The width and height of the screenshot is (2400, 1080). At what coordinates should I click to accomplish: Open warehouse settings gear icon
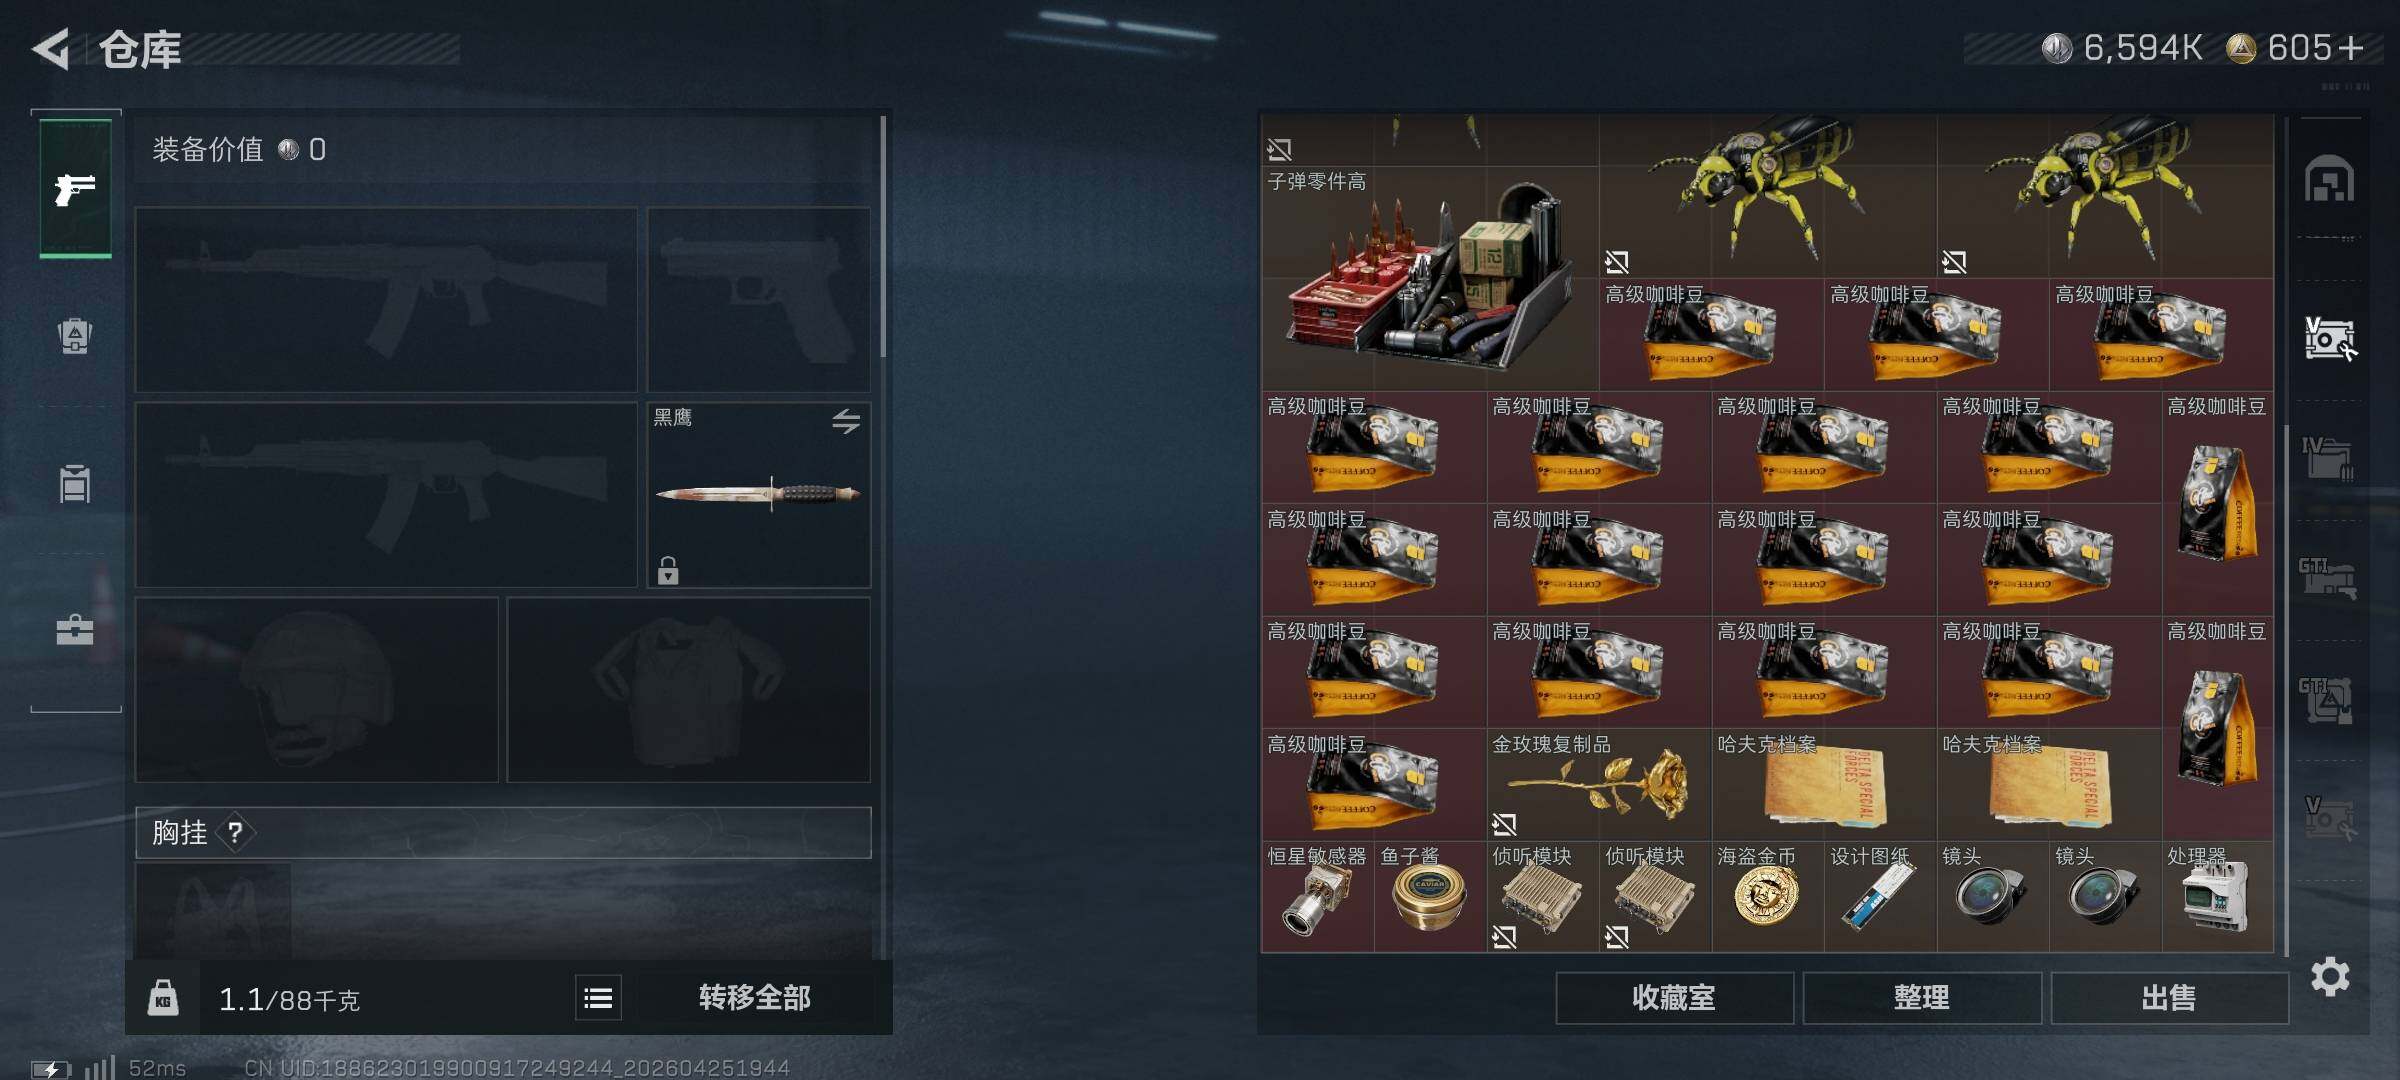pos(2330,976)
